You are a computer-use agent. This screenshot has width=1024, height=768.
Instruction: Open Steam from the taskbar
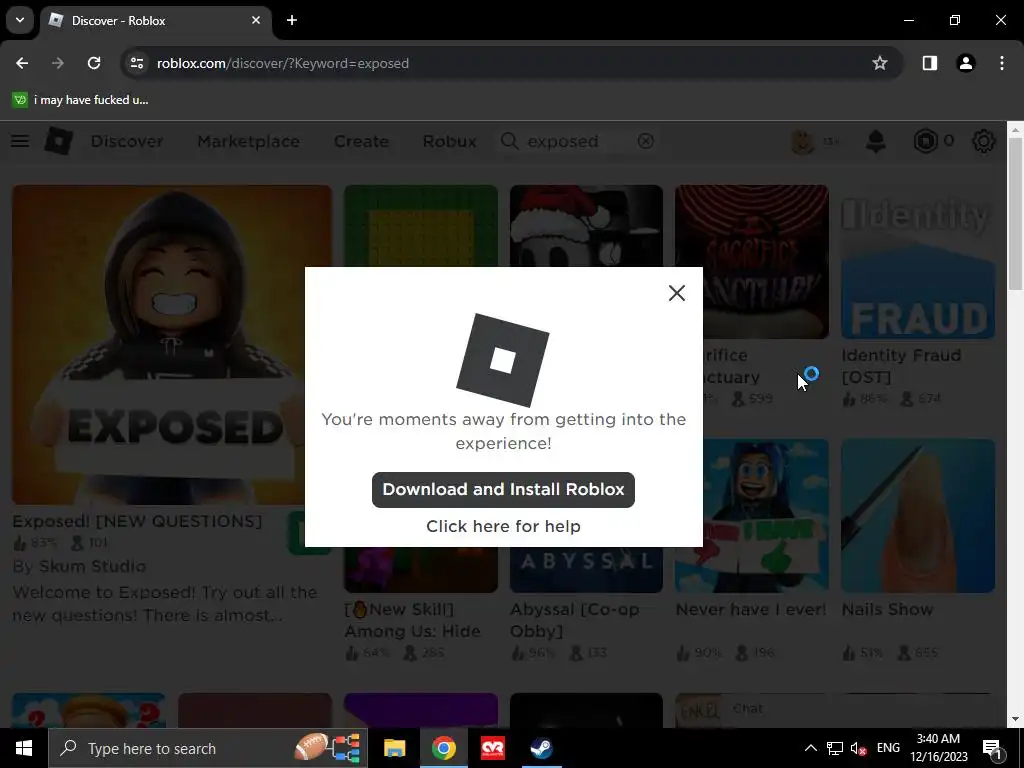point(541,748)
